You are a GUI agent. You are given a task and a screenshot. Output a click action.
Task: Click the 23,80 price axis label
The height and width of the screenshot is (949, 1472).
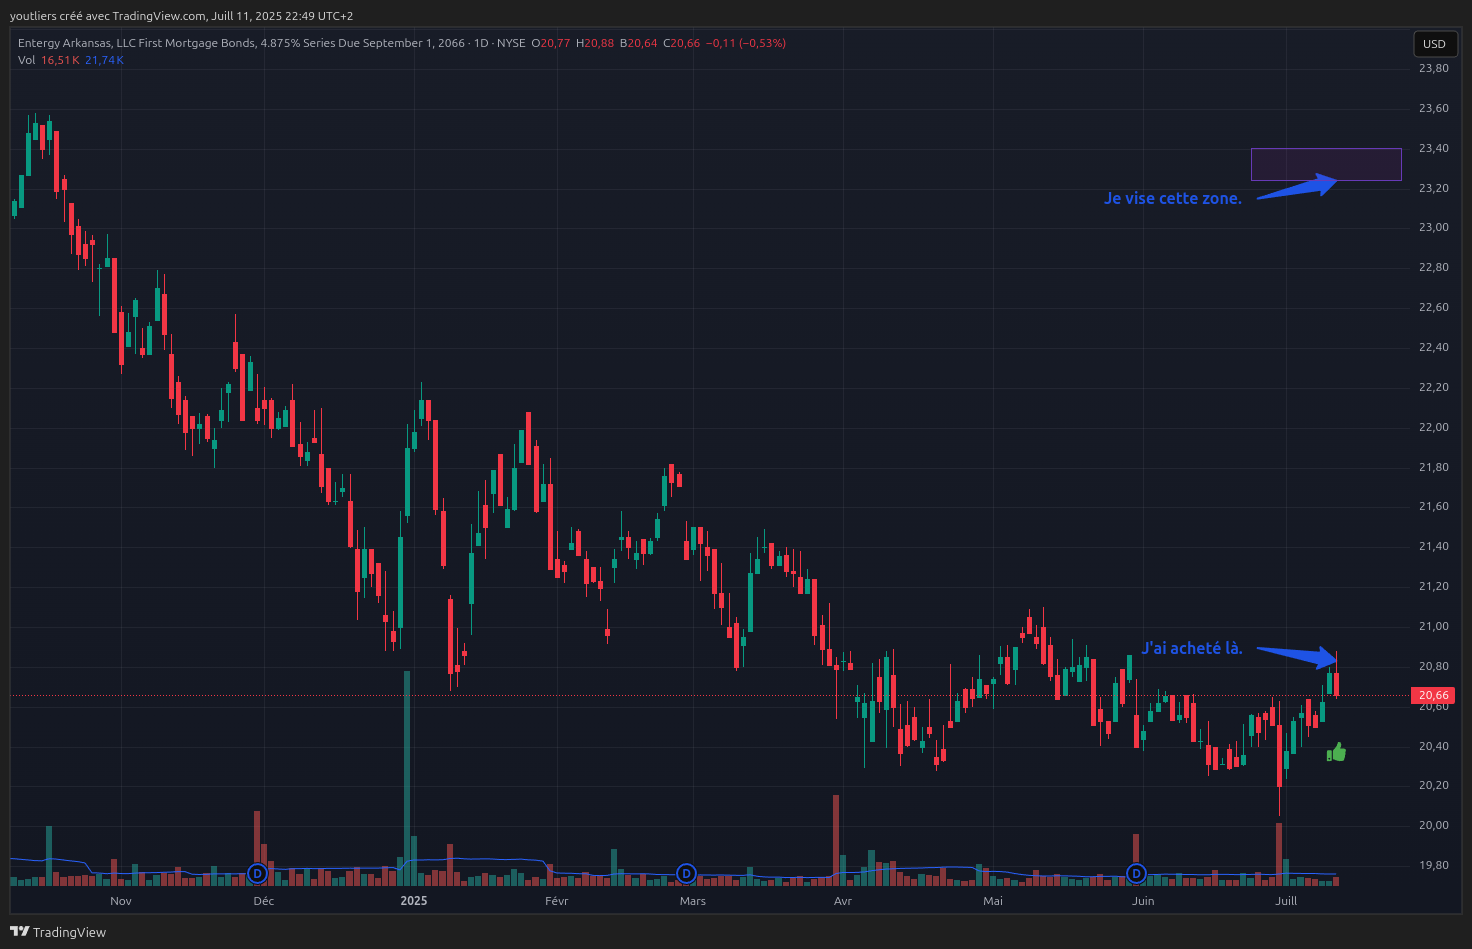(1433, 68)
